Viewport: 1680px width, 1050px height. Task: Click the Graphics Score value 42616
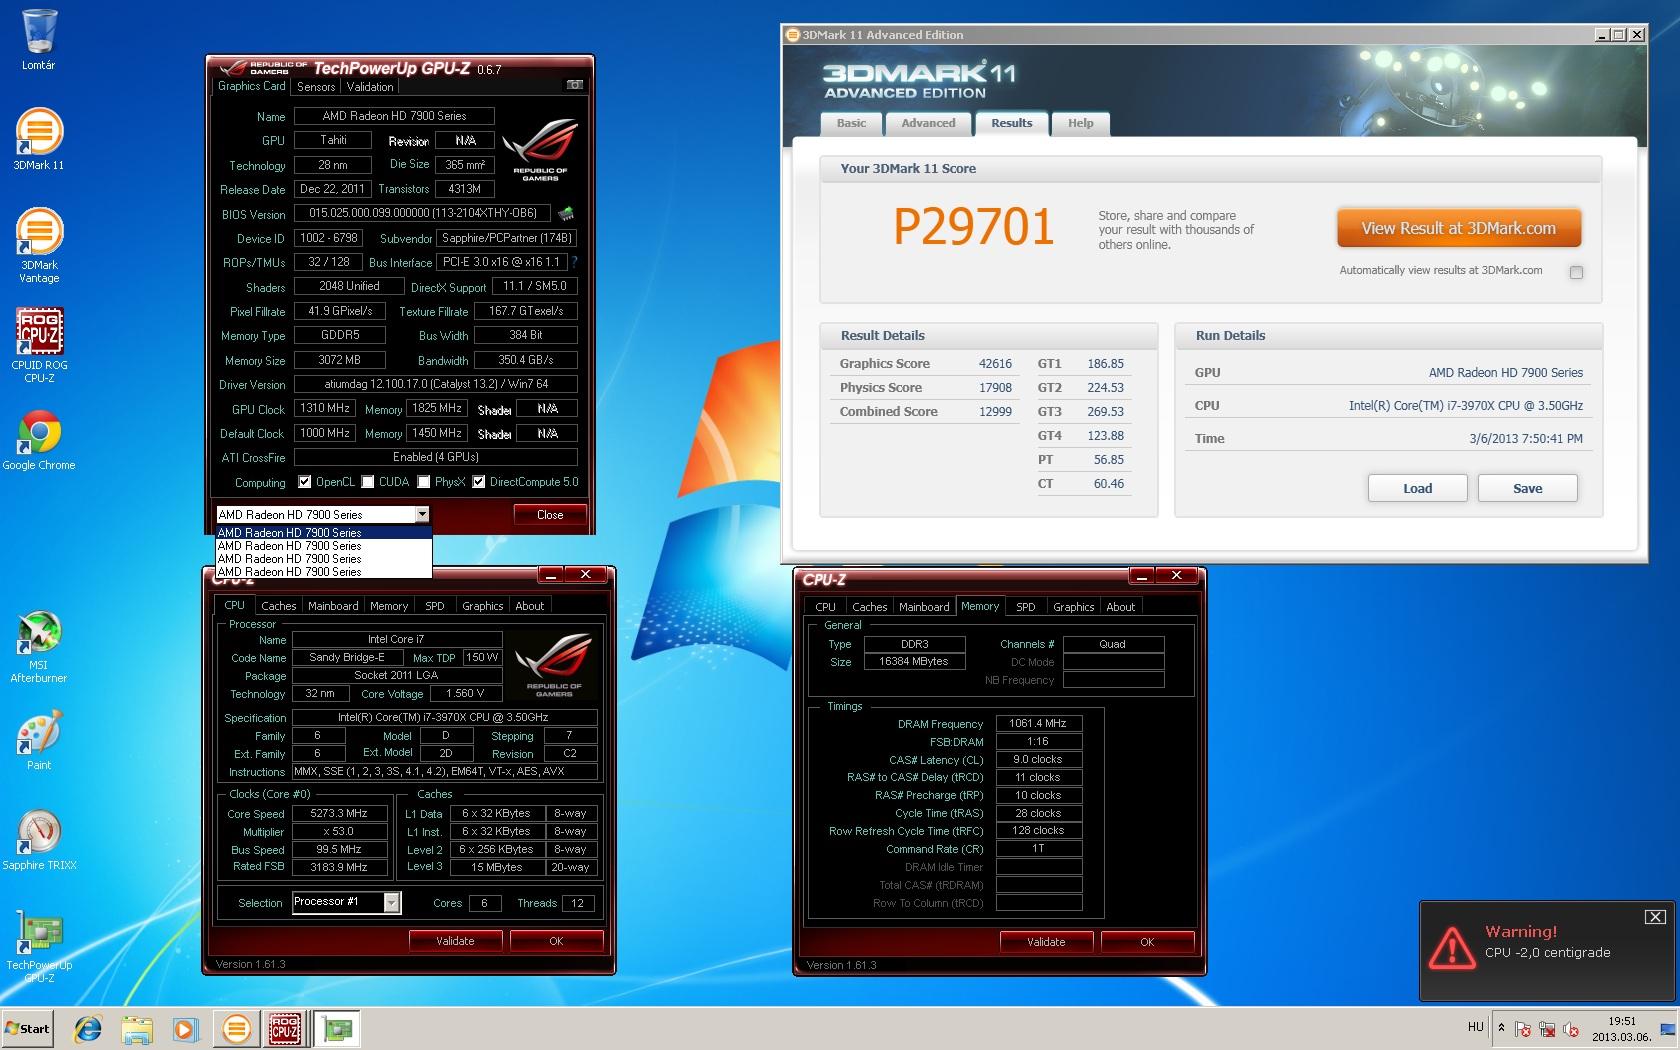point(995,364)
